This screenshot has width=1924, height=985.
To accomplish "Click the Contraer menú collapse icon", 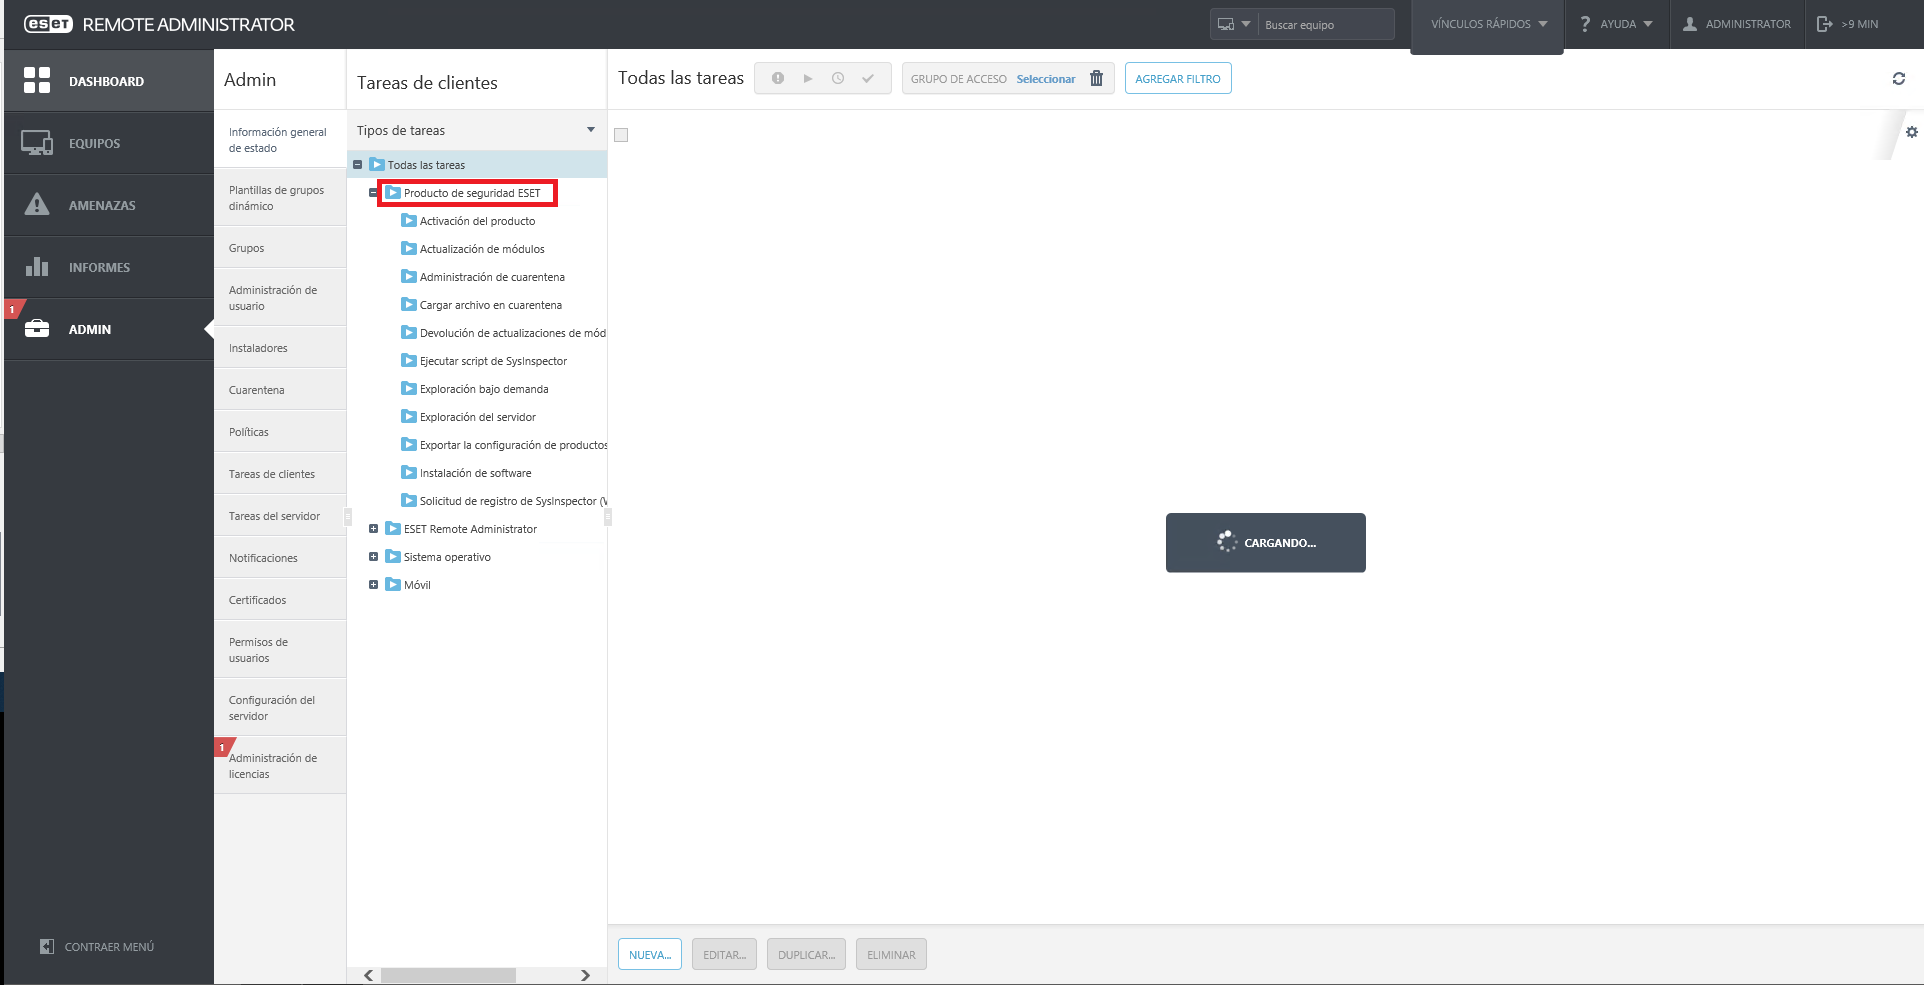I will (47, 946).
